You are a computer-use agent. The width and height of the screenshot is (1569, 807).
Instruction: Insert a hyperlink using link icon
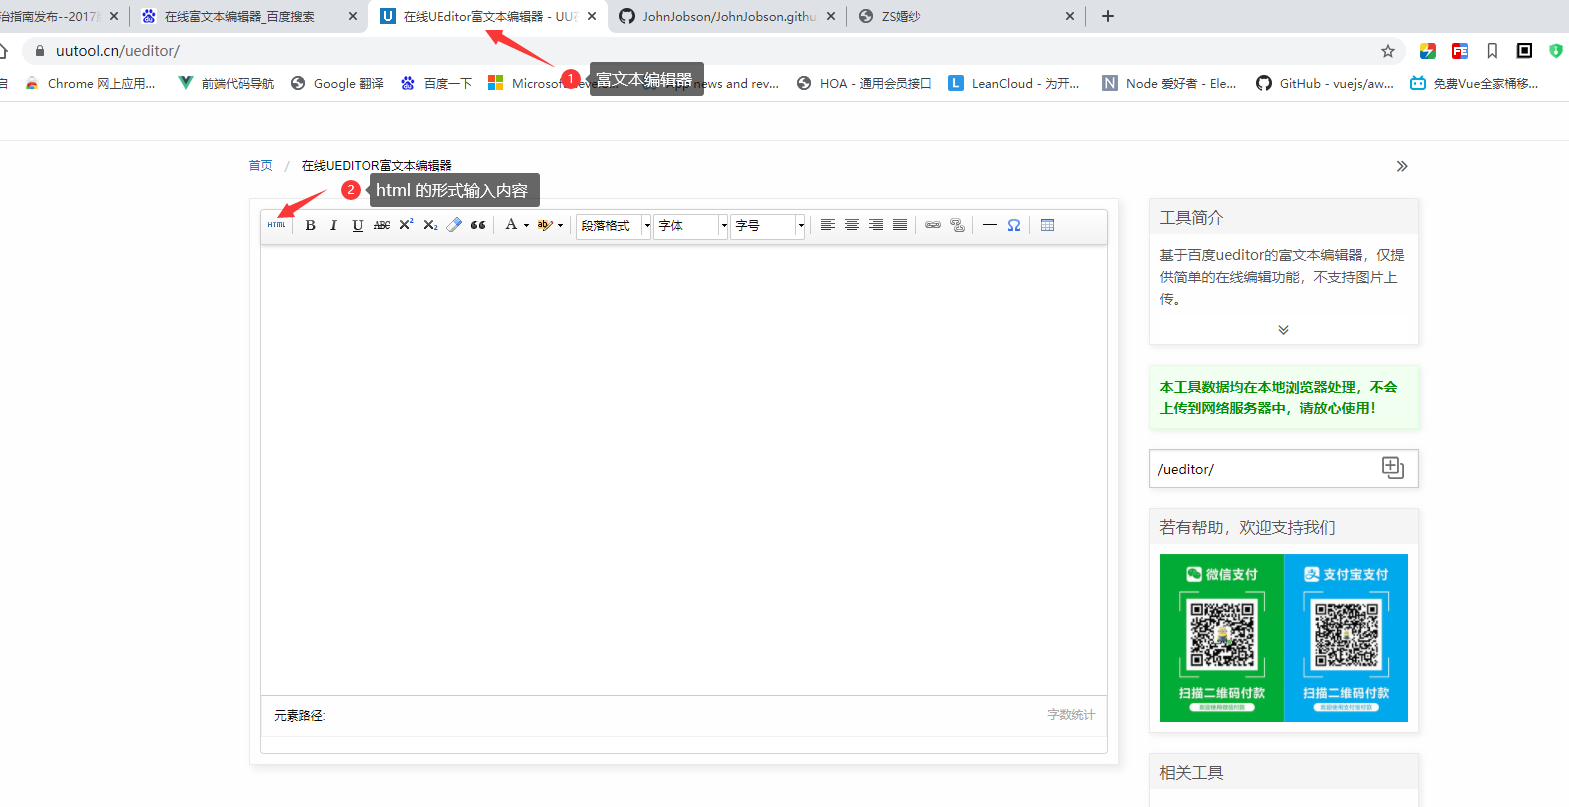tap(933, 225)
